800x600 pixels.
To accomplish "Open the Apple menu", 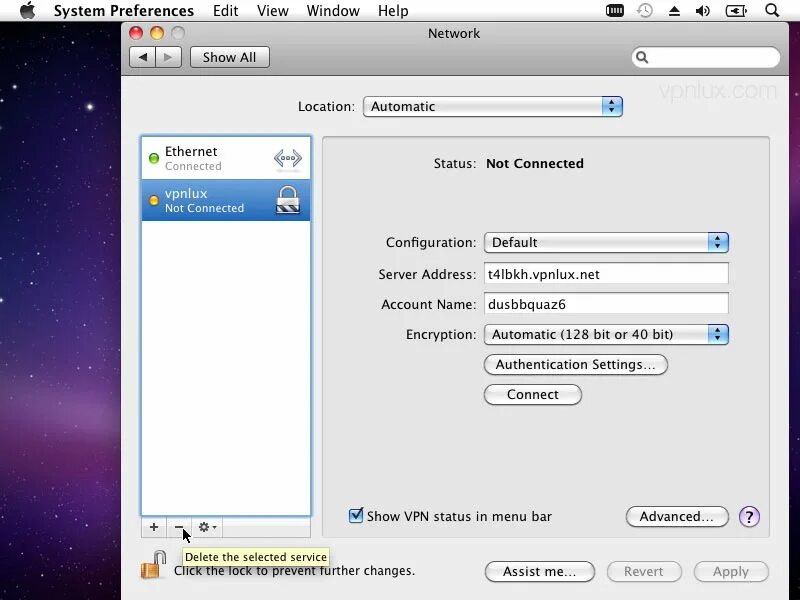I will 28,10.
